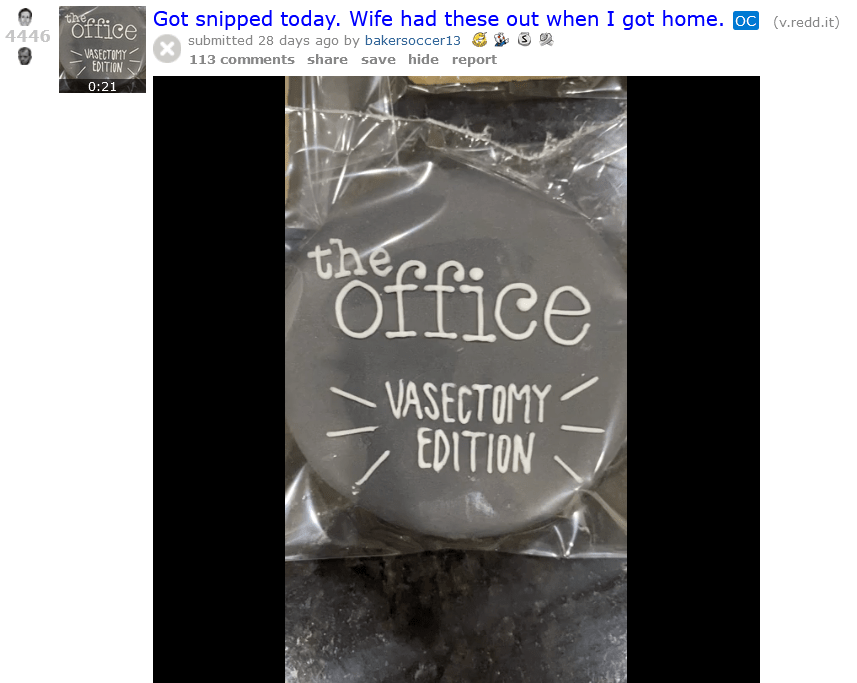Click the second award icon beside the username
Image resolution: width=857 pixels, height=683 pixels.
tap(501, 39)
